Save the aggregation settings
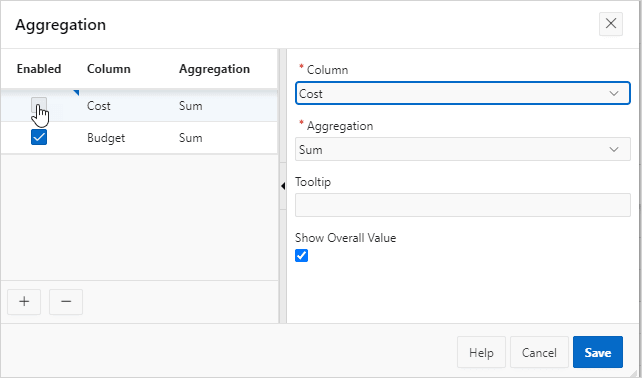Screen dimensions: 642x378 point(598,352)
